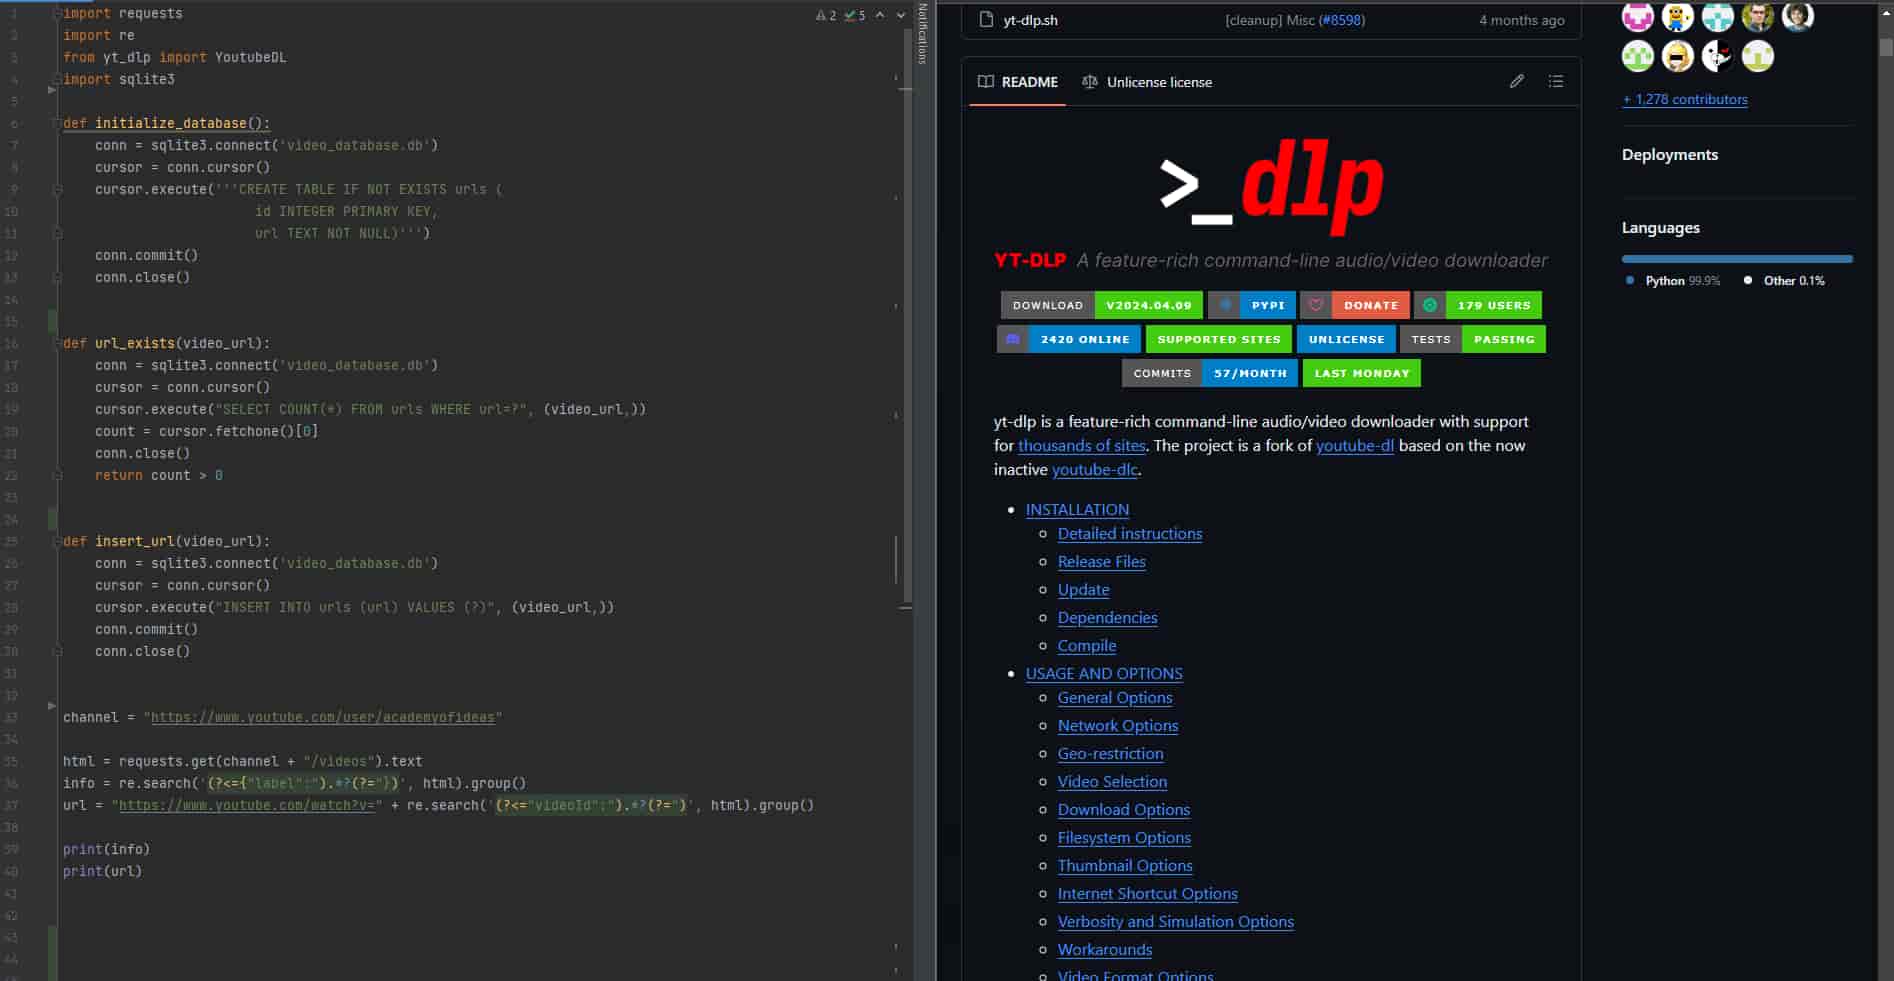Screen dimensions: 1894x981
Task: Switch to the Unlicense license tab
Action: pyautogui.click(x=1147, y=82)
